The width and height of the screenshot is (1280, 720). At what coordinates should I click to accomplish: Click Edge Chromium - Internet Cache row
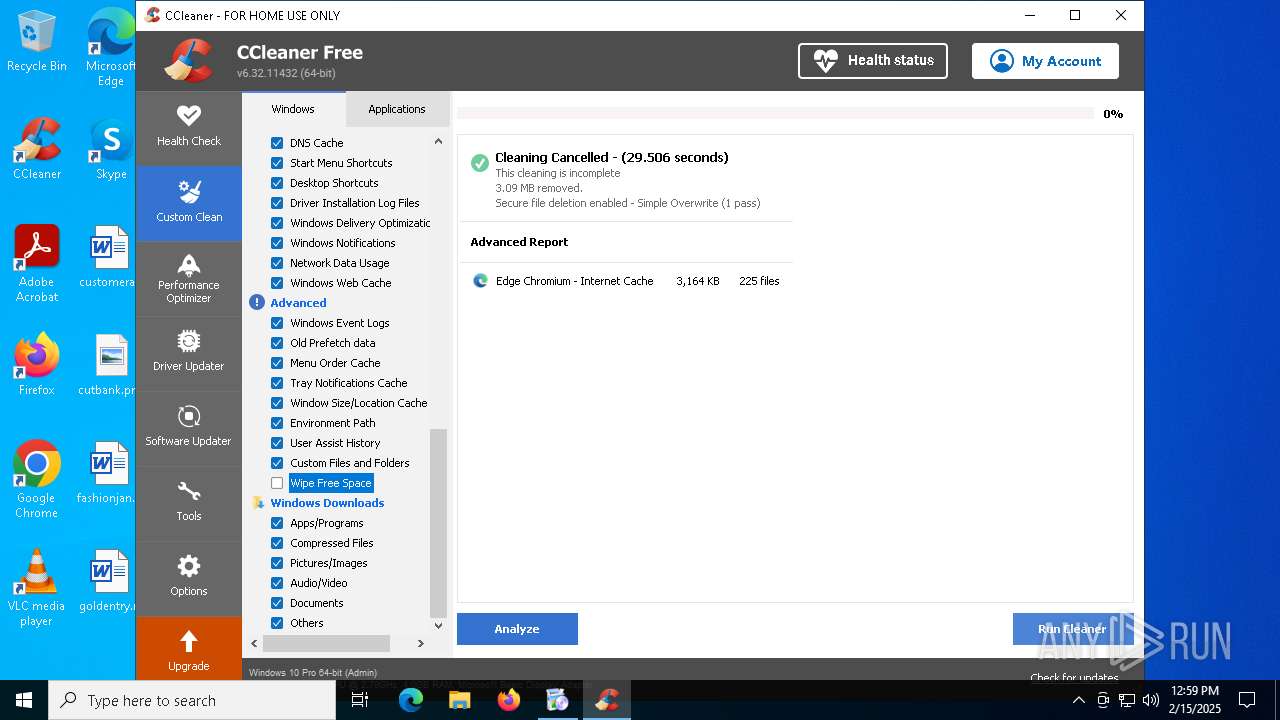[626, 281]
